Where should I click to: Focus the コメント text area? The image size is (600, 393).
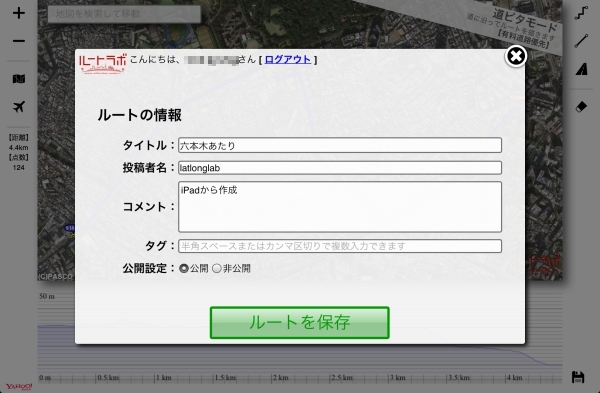(340, 207)
